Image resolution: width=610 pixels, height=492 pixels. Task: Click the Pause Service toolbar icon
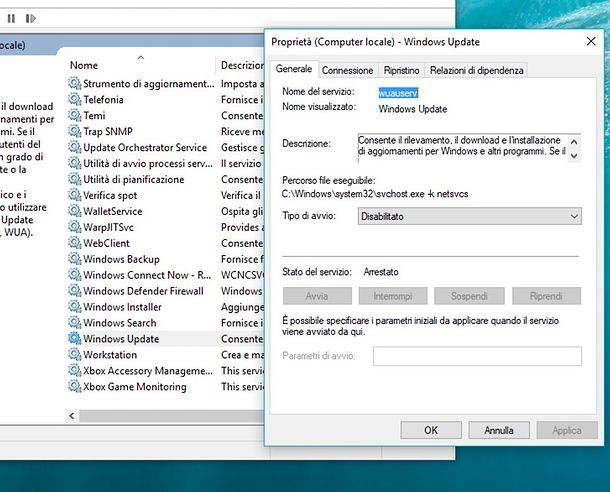point(11,18)
